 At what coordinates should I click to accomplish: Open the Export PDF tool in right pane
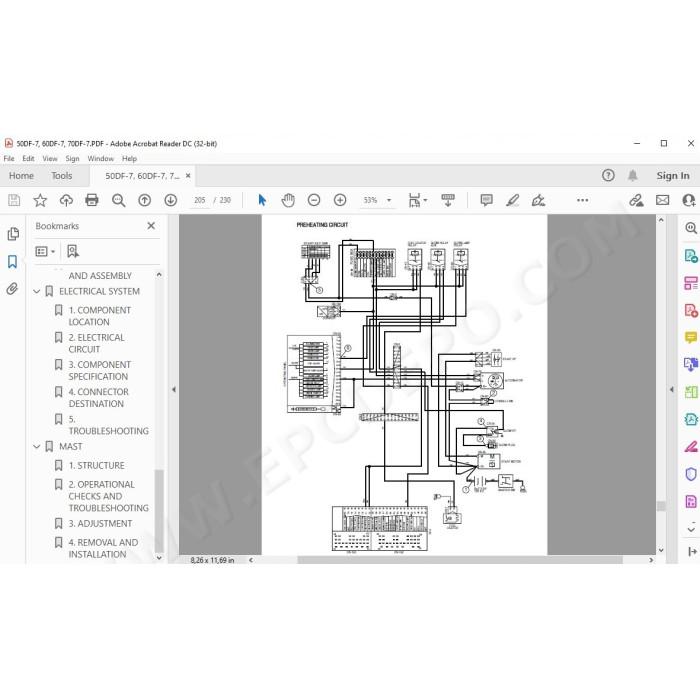691,256
